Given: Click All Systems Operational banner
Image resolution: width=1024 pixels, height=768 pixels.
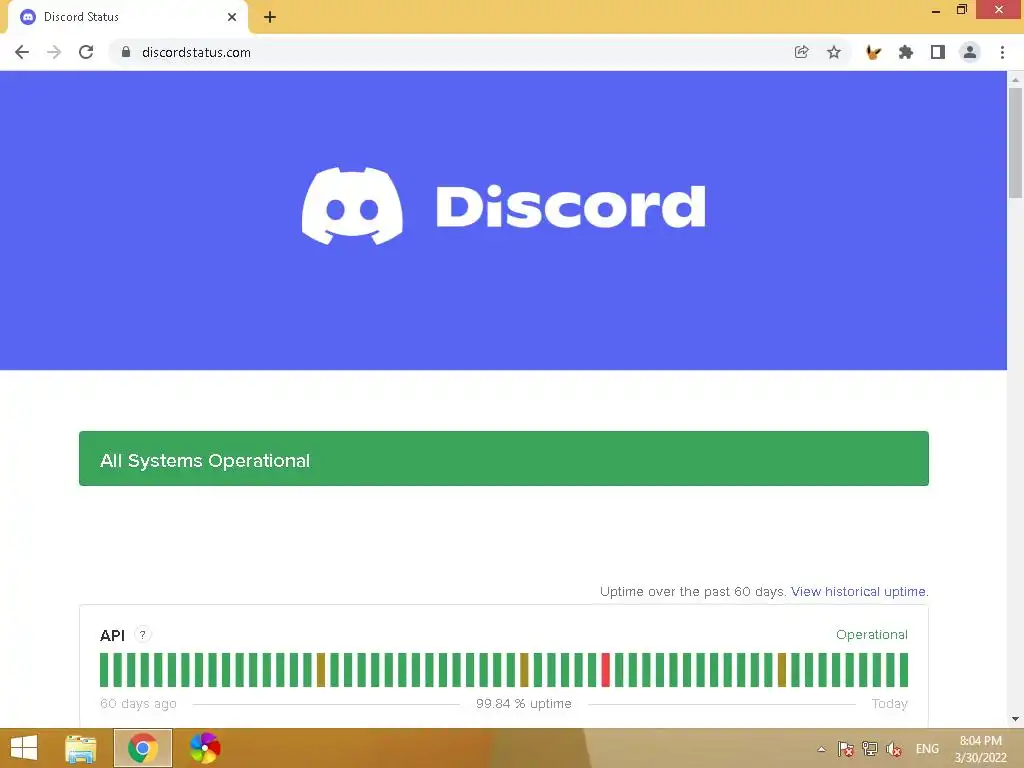Looking at the screenshot, I should click(504, 458).
